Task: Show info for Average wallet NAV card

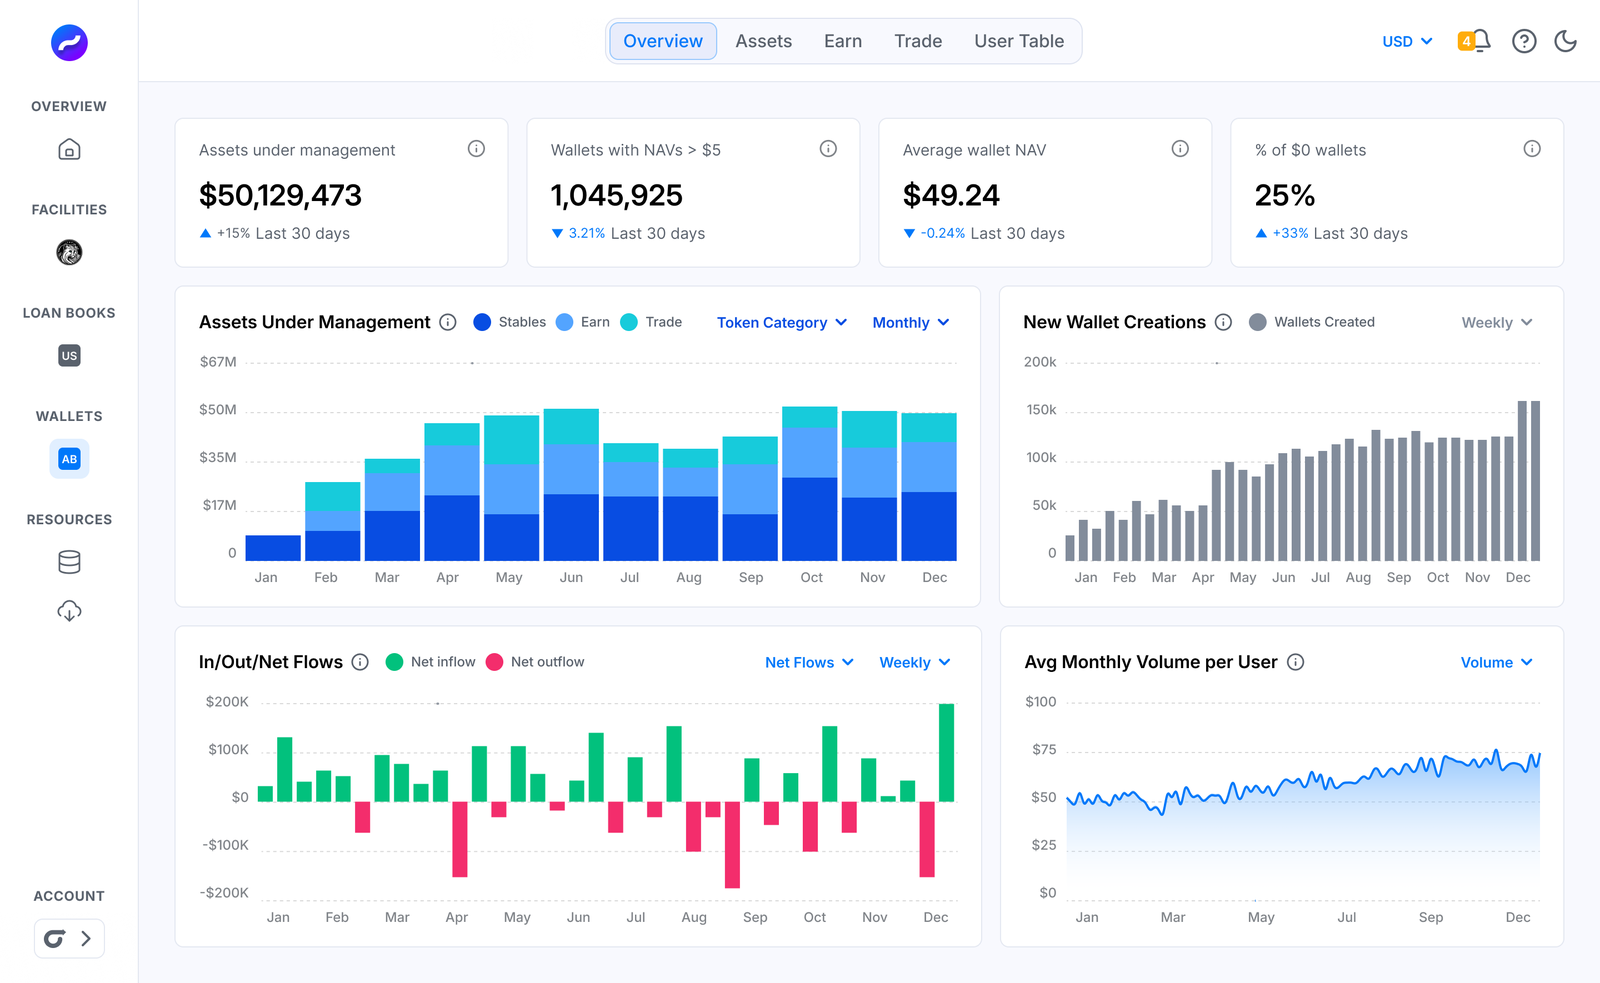Action: (x=1180, y=149)
